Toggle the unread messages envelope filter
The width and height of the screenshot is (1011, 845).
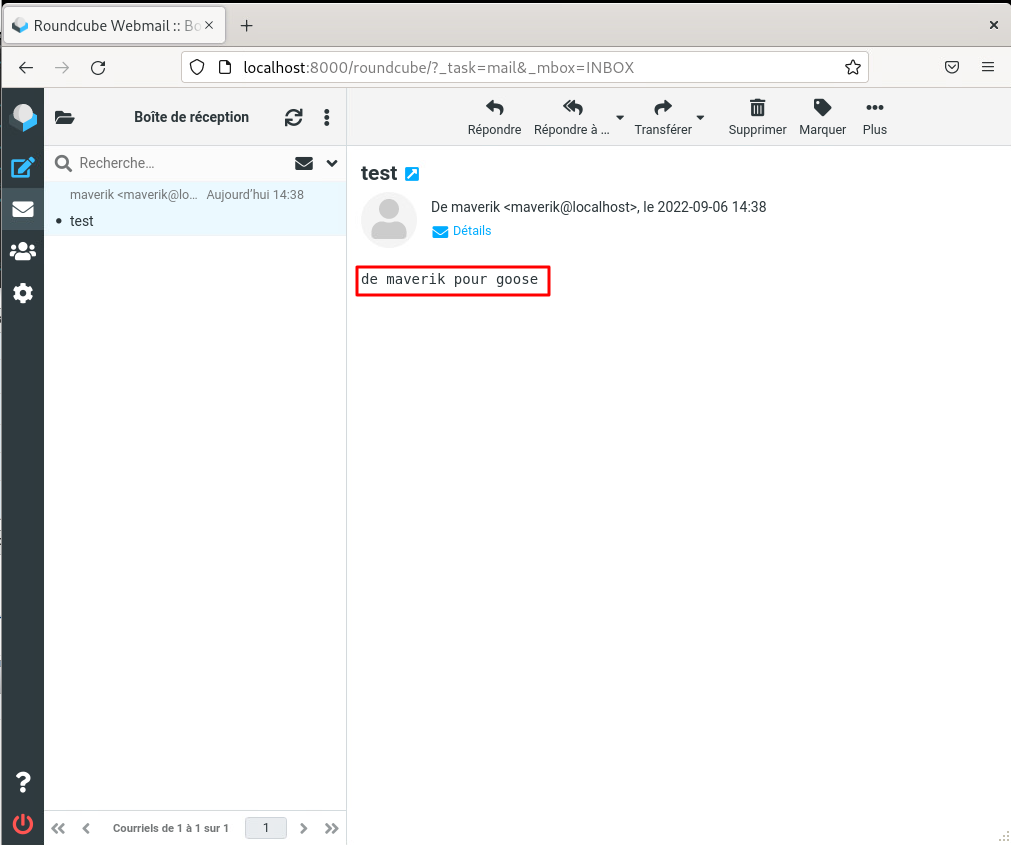(x=304, y=163)
